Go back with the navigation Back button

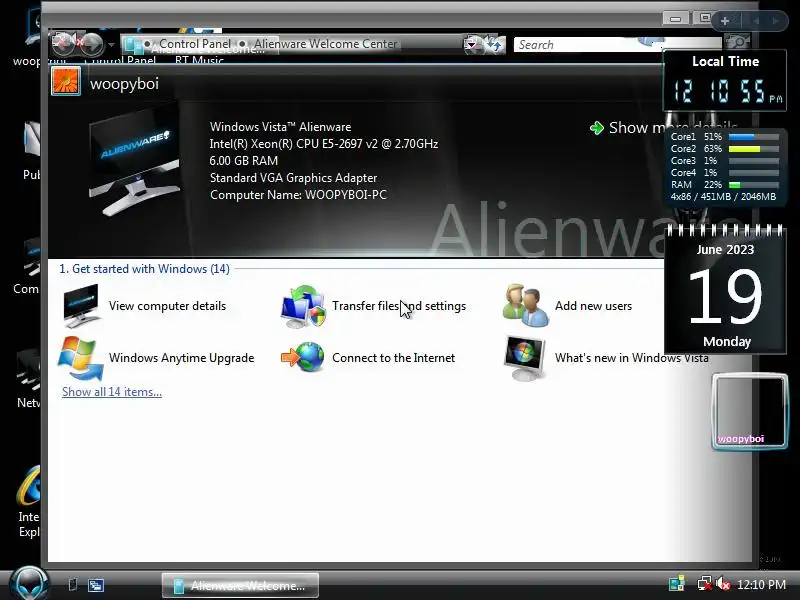64,43
